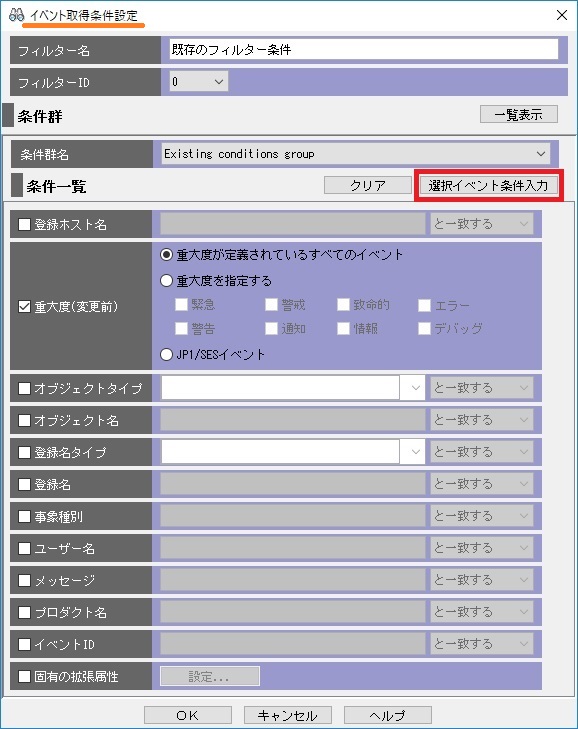578x729 pixels.
Task: Tick the メッセージ condition checkbox
Action: (x=24, y=580)
